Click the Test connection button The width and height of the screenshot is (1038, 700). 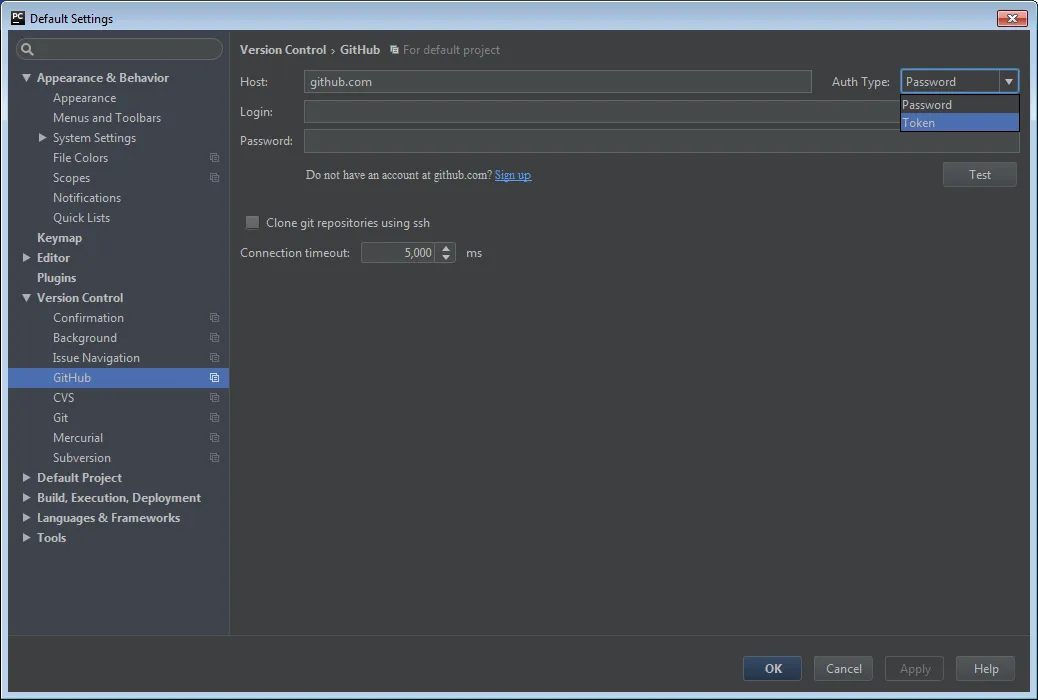click(979, 175)
